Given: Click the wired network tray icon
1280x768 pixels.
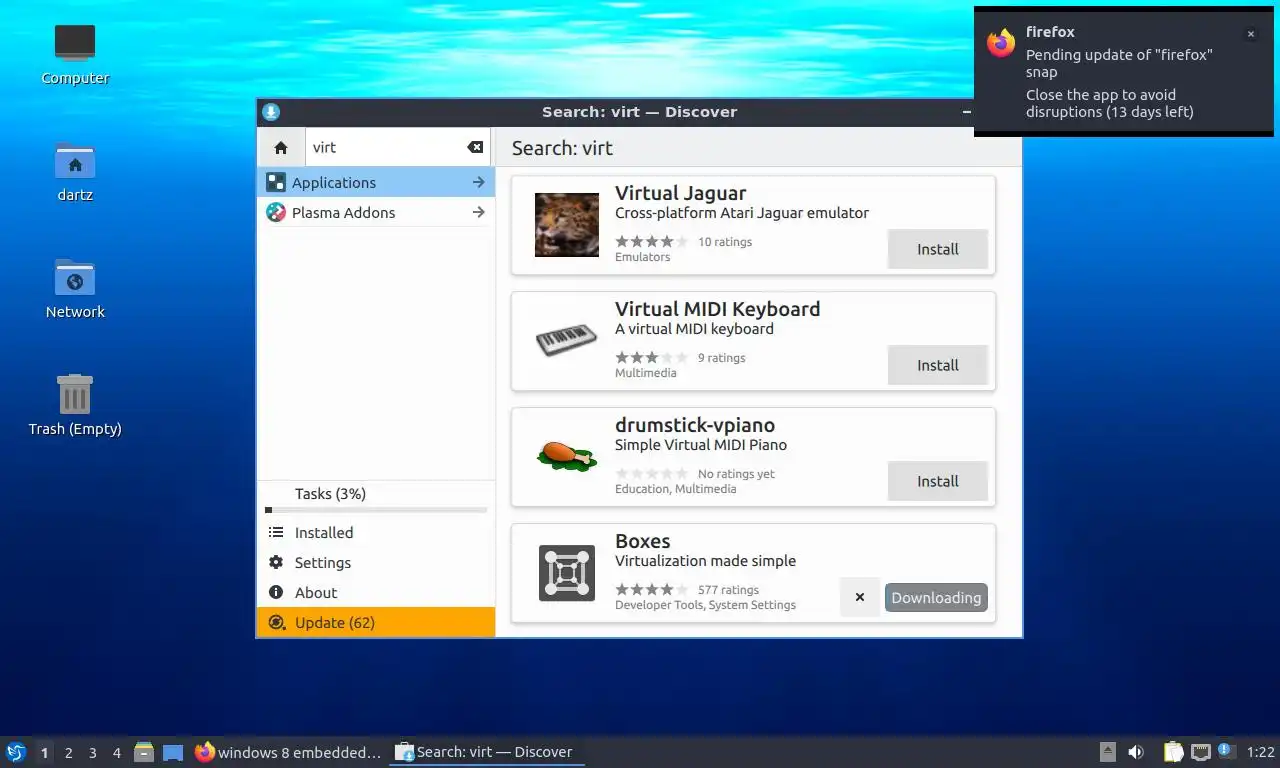Looking at the screenshot, I should click(x=1201, y=752).
